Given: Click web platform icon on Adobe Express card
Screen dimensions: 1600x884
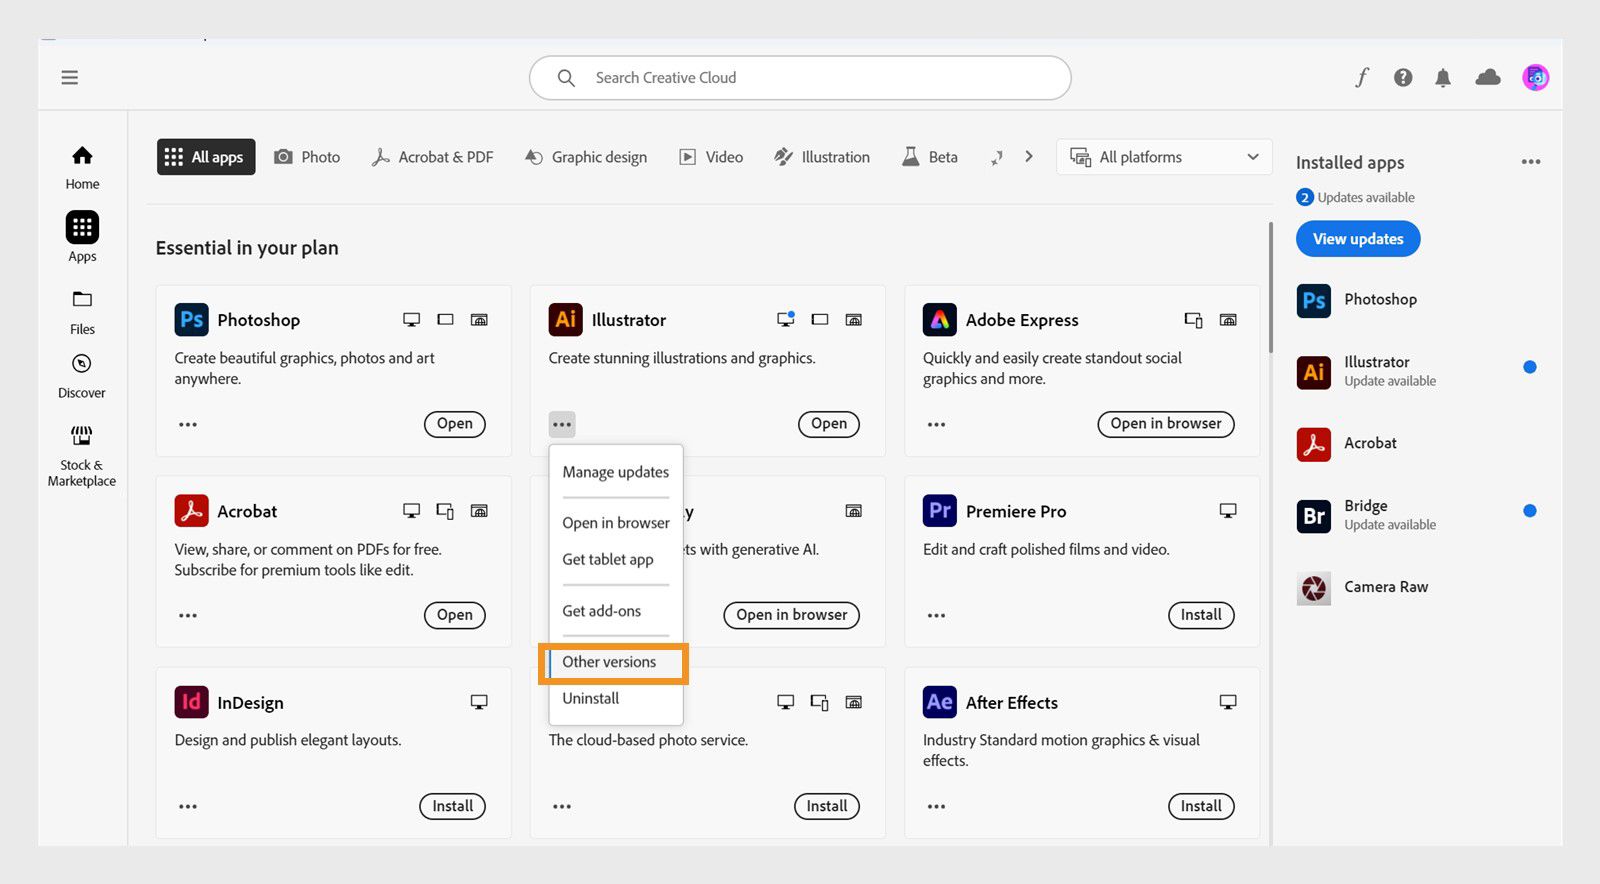Looking at the screenshot, I should (1228, 320).
